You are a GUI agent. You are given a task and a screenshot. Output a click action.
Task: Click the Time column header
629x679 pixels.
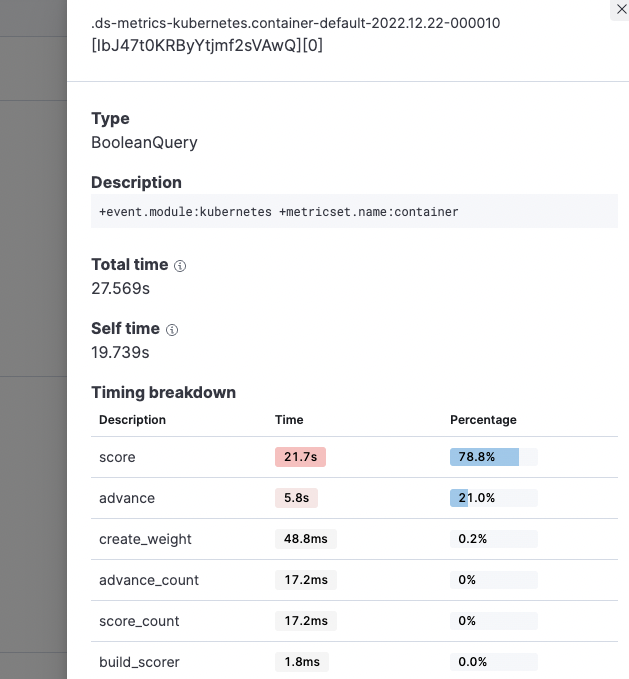click(289, 420)
